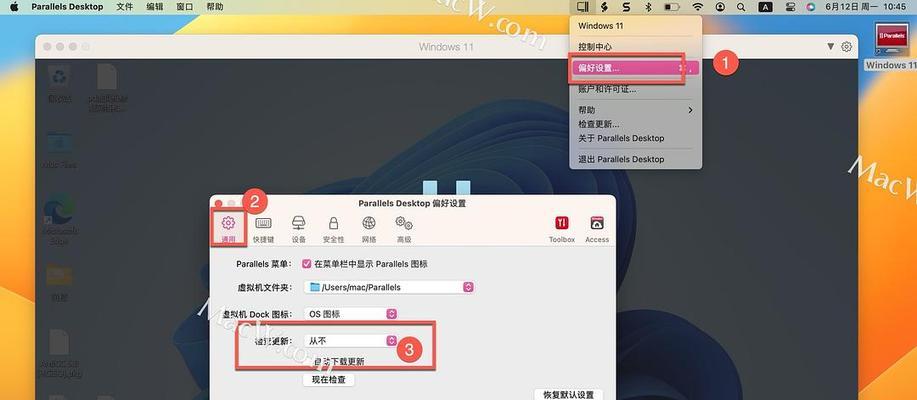Switch to the 快捷键 keyboard shortcuts tab

pos(263,229)
